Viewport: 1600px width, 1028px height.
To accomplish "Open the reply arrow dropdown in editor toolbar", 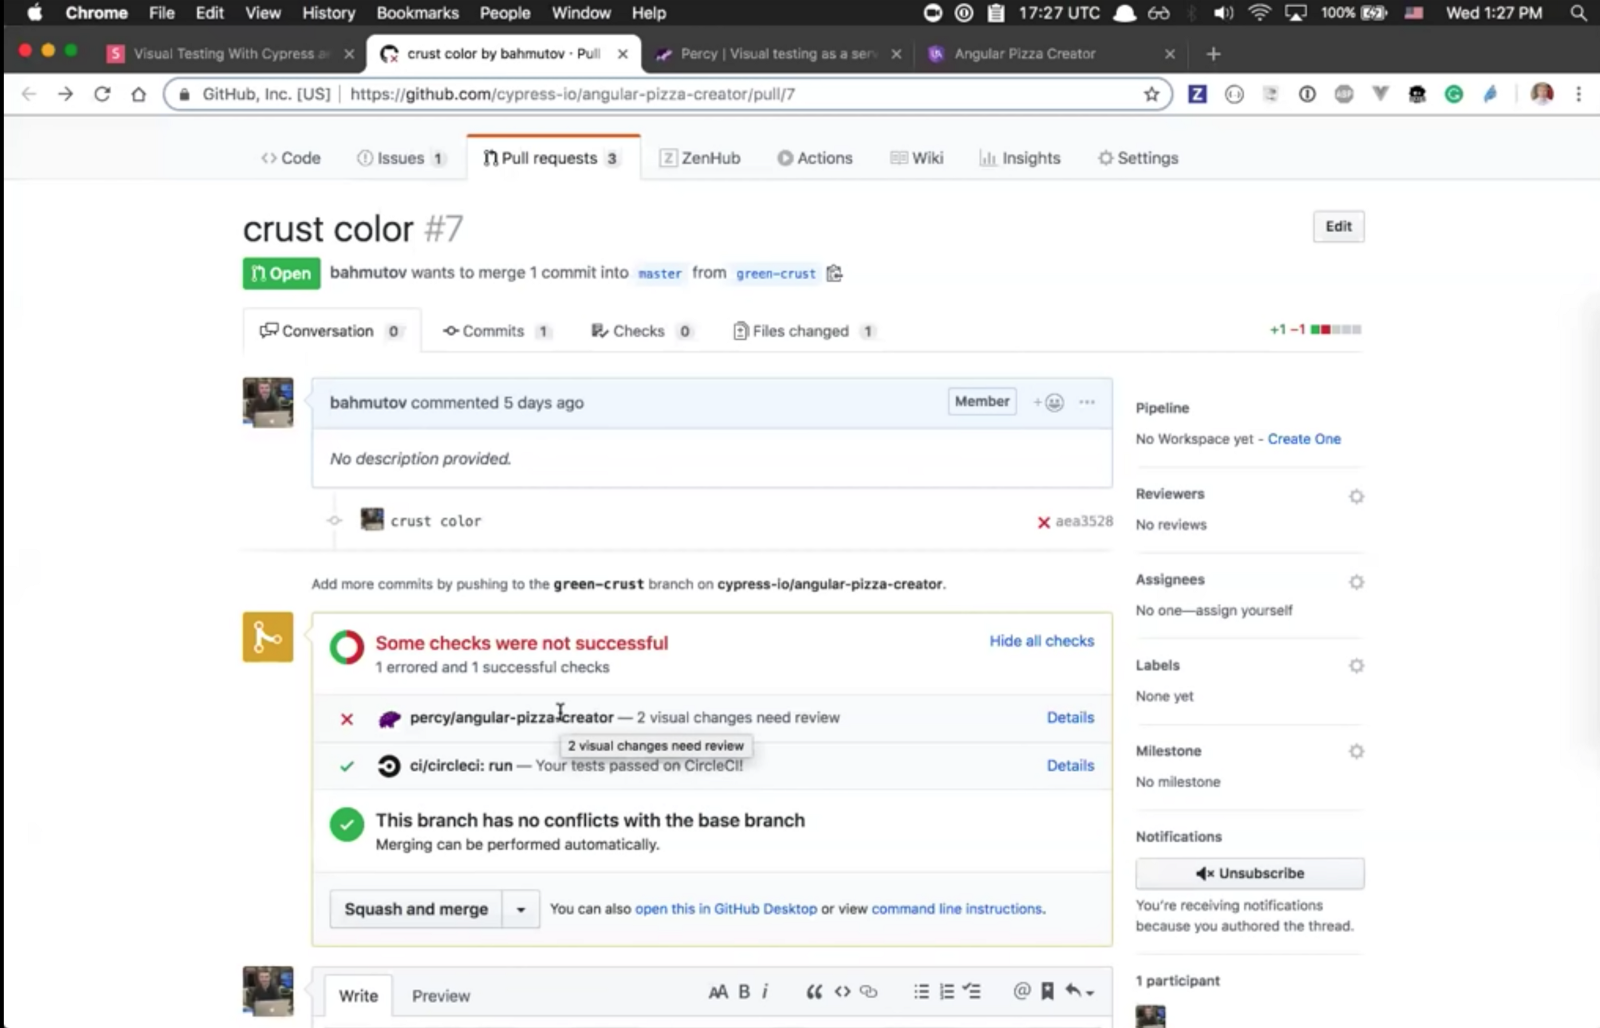I will coord(1079,991).
